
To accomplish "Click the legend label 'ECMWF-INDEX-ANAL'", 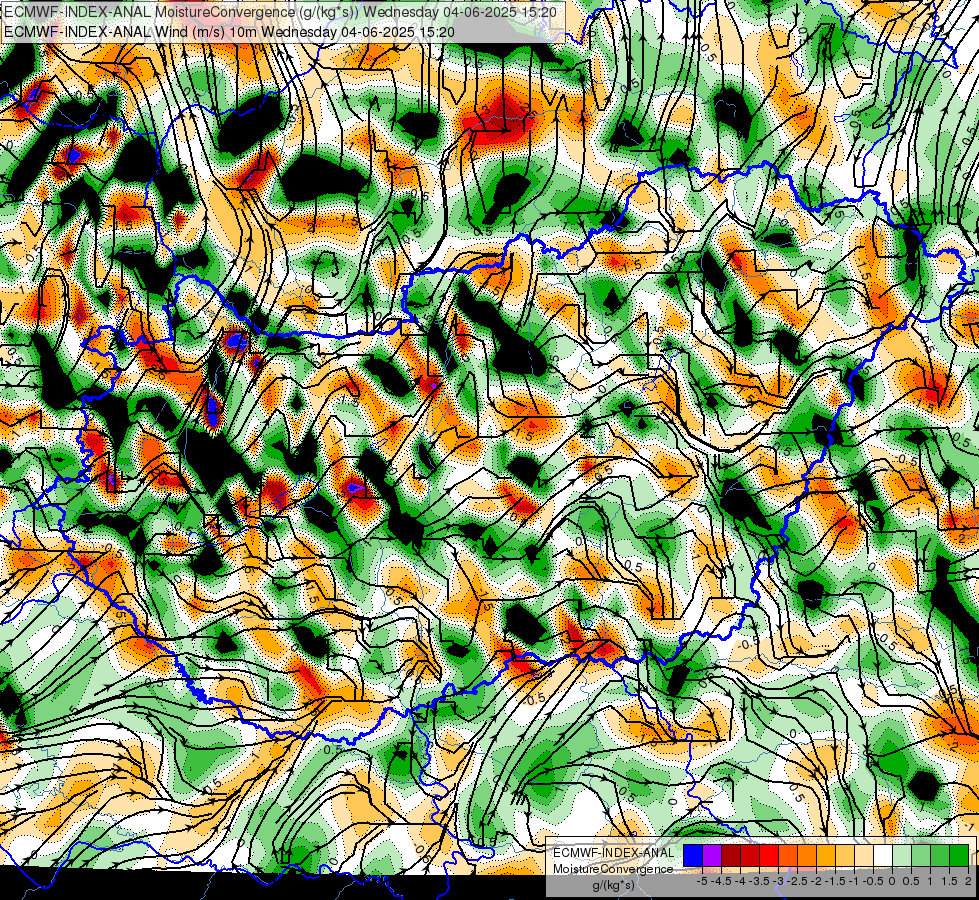I will (x=614, y=853).
